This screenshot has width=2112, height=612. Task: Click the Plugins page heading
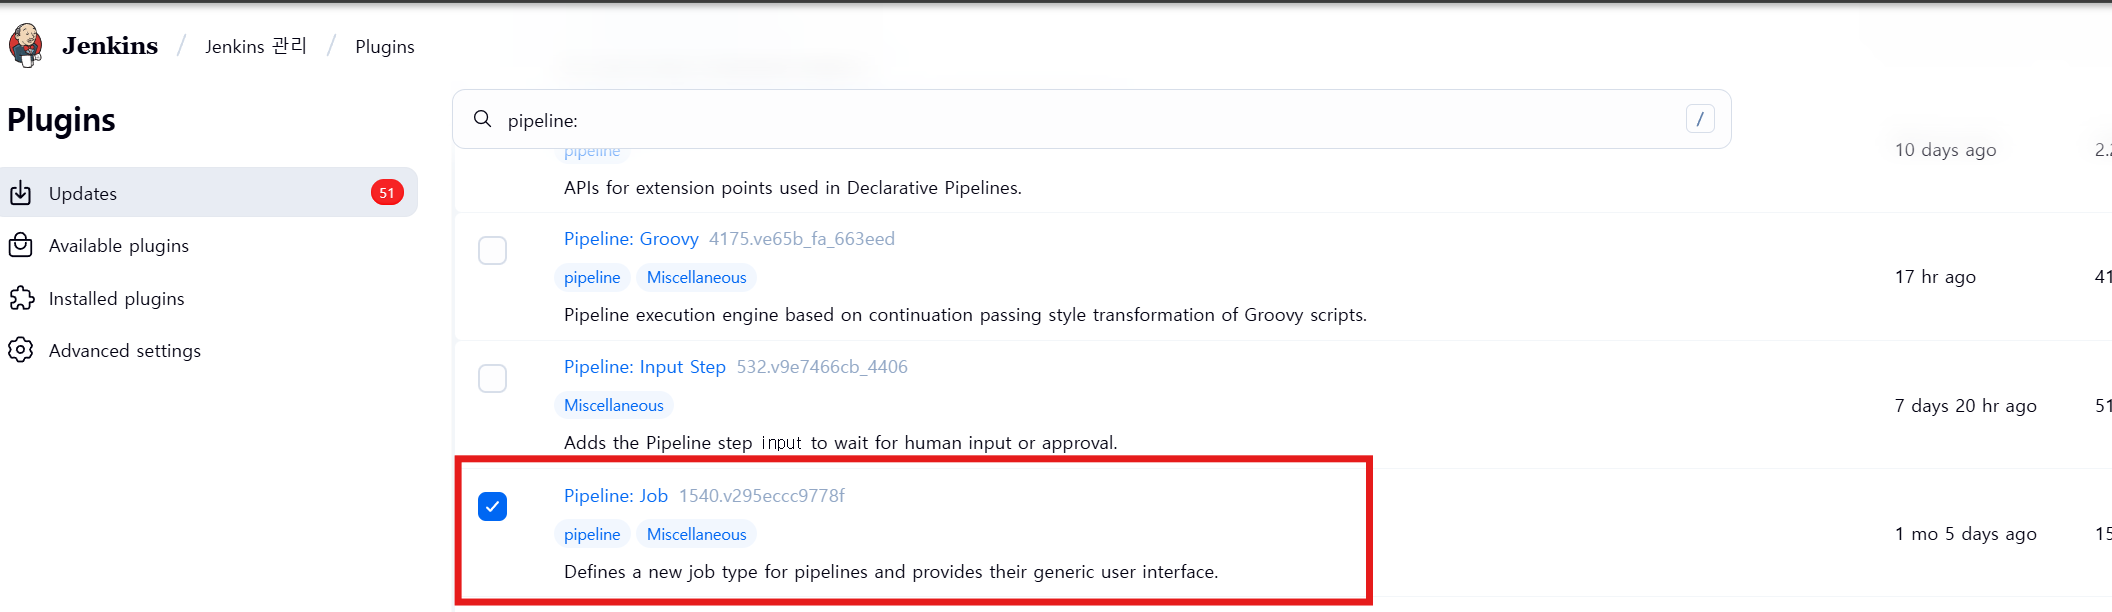tap(61, 120)
